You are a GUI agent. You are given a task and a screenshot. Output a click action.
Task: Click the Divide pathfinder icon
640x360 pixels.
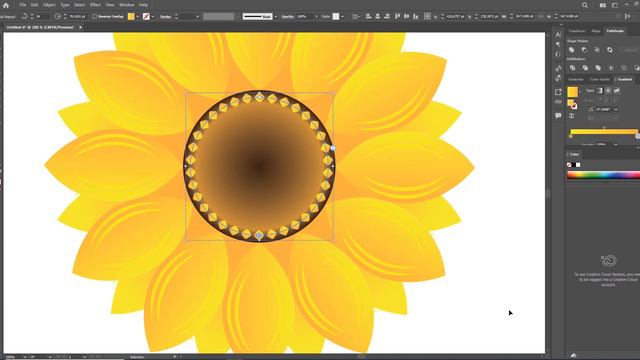[x=572, y=68]
